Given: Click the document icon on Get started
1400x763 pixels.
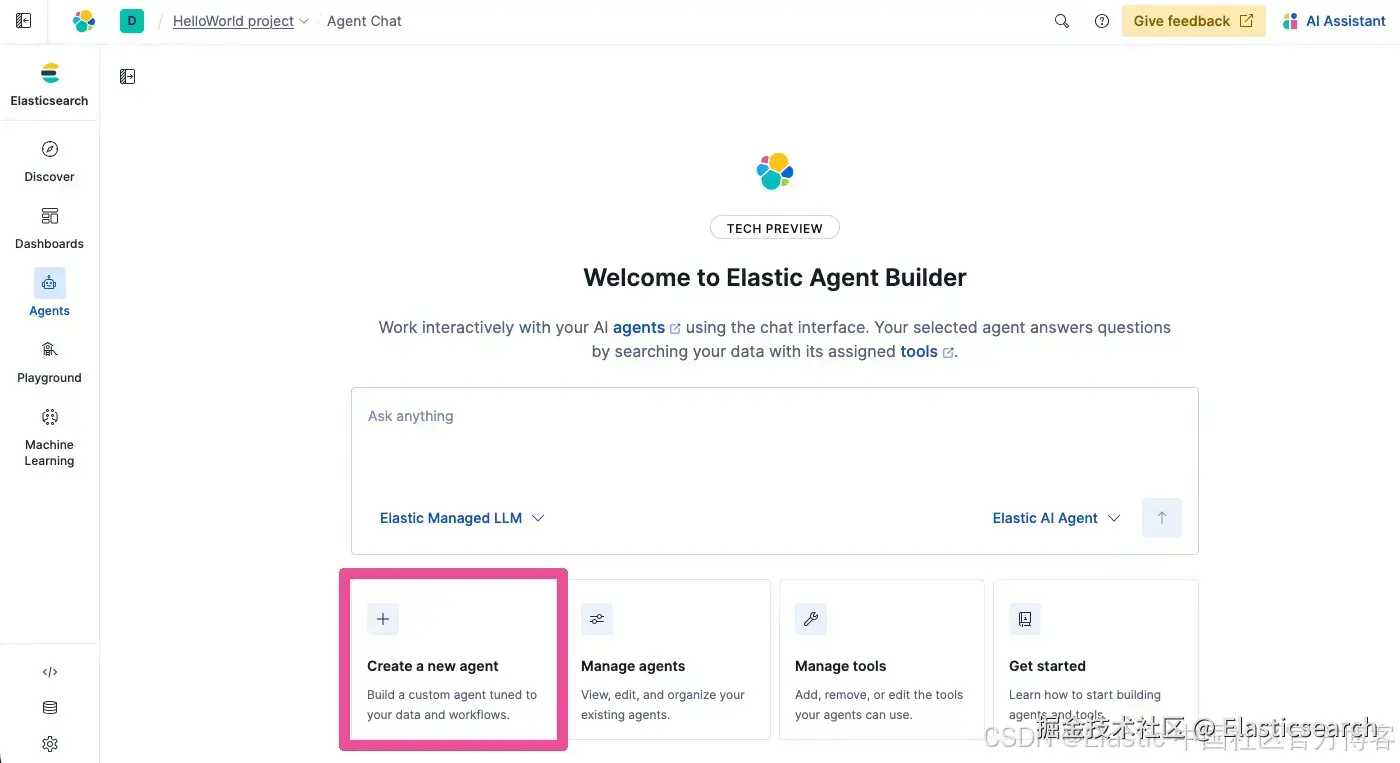Looking at the screenshot, I should [x=1025, y=619].
